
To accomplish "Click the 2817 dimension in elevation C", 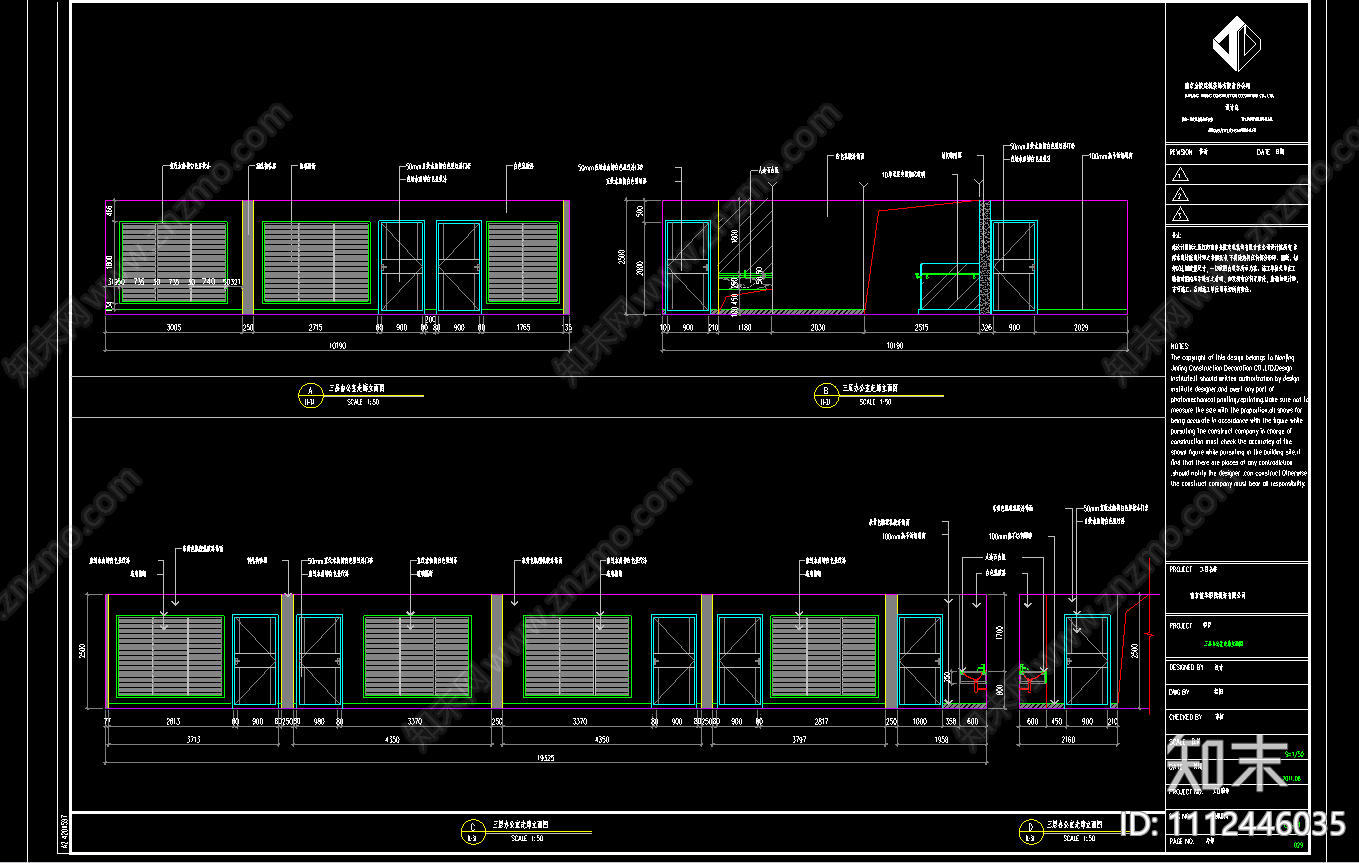I will (x=822, y=720).
